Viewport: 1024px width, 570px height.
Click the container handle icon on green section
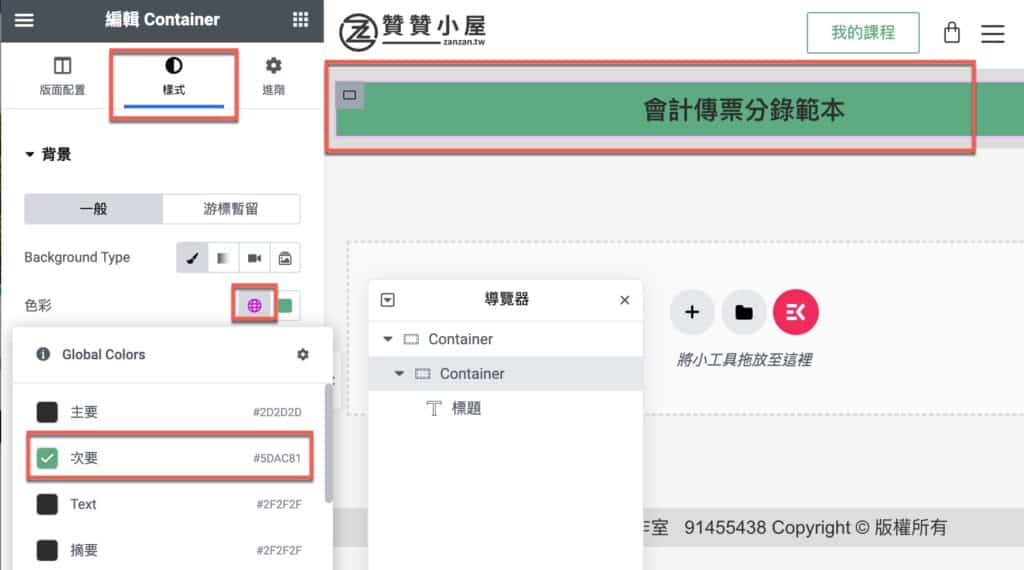(x=350, y=95)
